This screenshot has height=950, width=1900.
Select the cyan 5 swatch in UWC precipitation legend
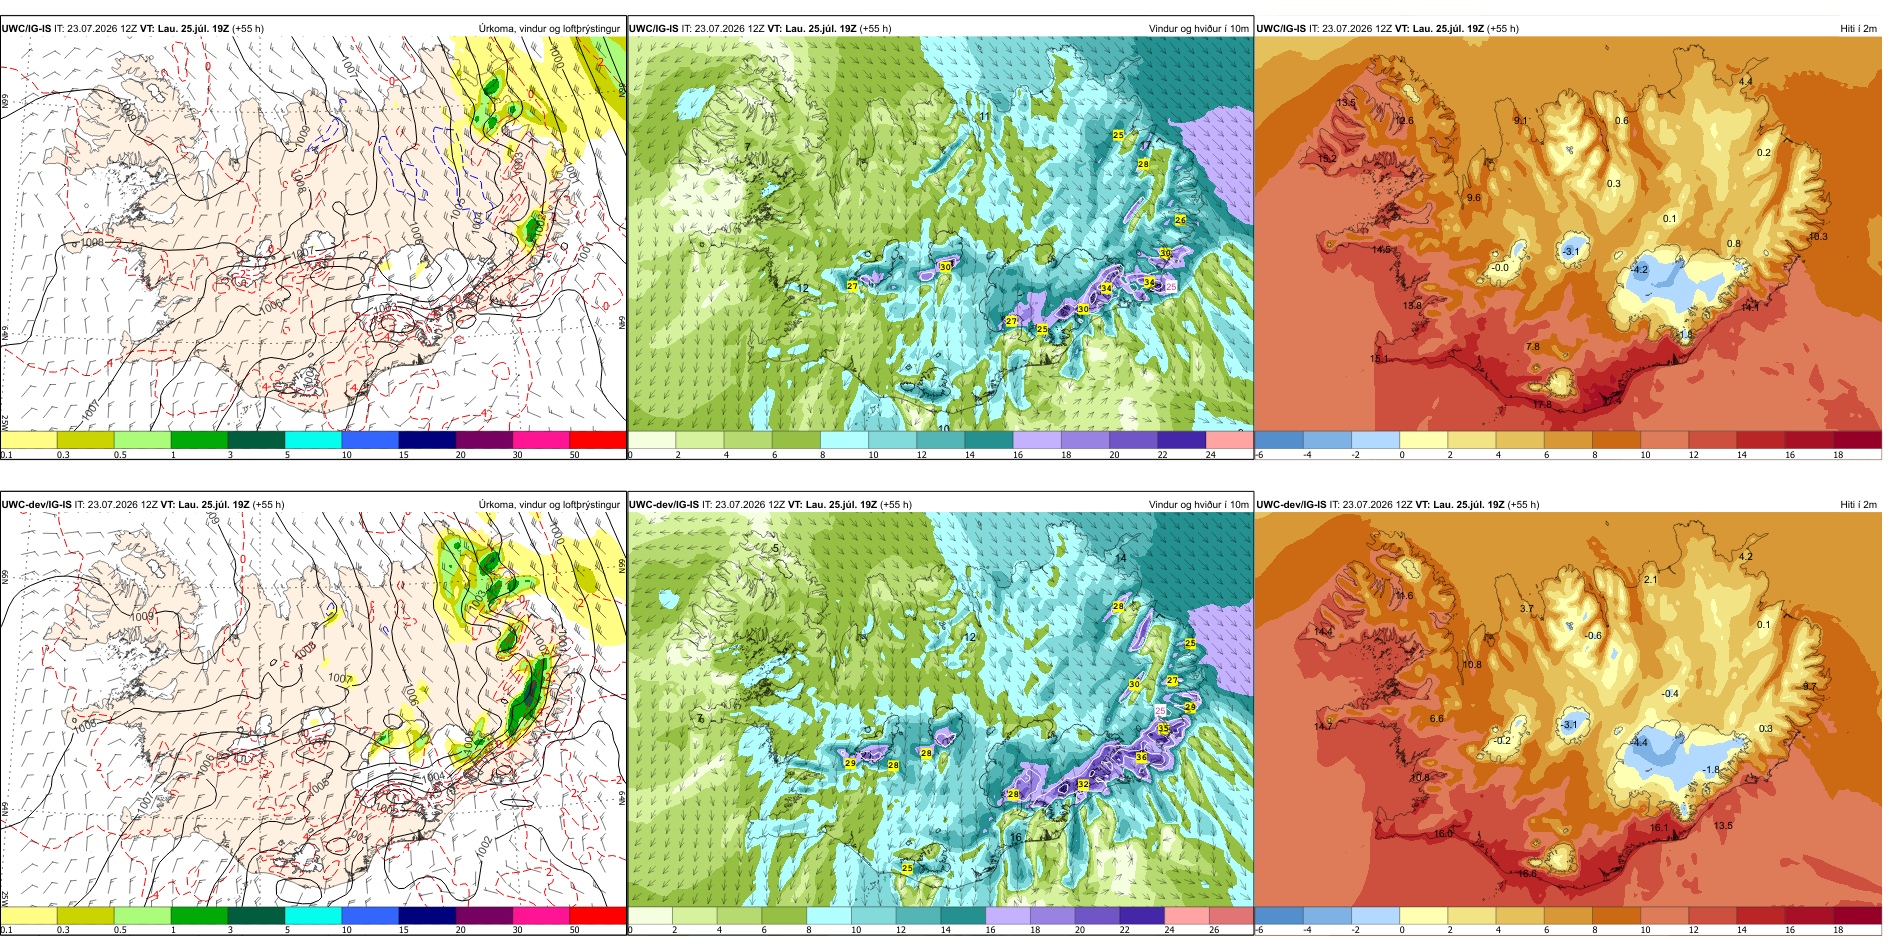click(313, 439)
